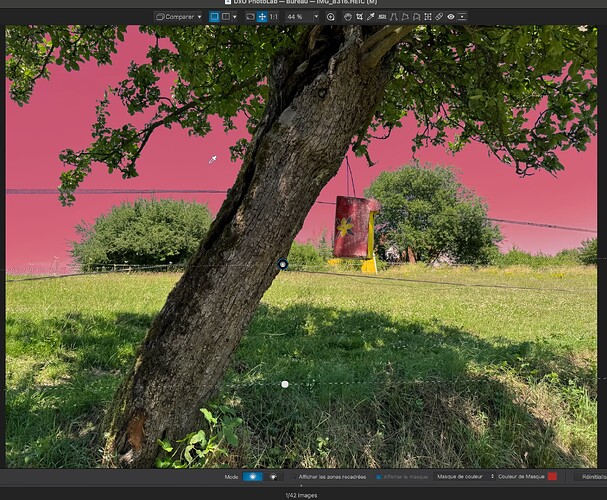Select the horizon level tool
Image resolution: width=607 pixels, height=500 pixels.
pyautogui.click(x=382, y=17)
